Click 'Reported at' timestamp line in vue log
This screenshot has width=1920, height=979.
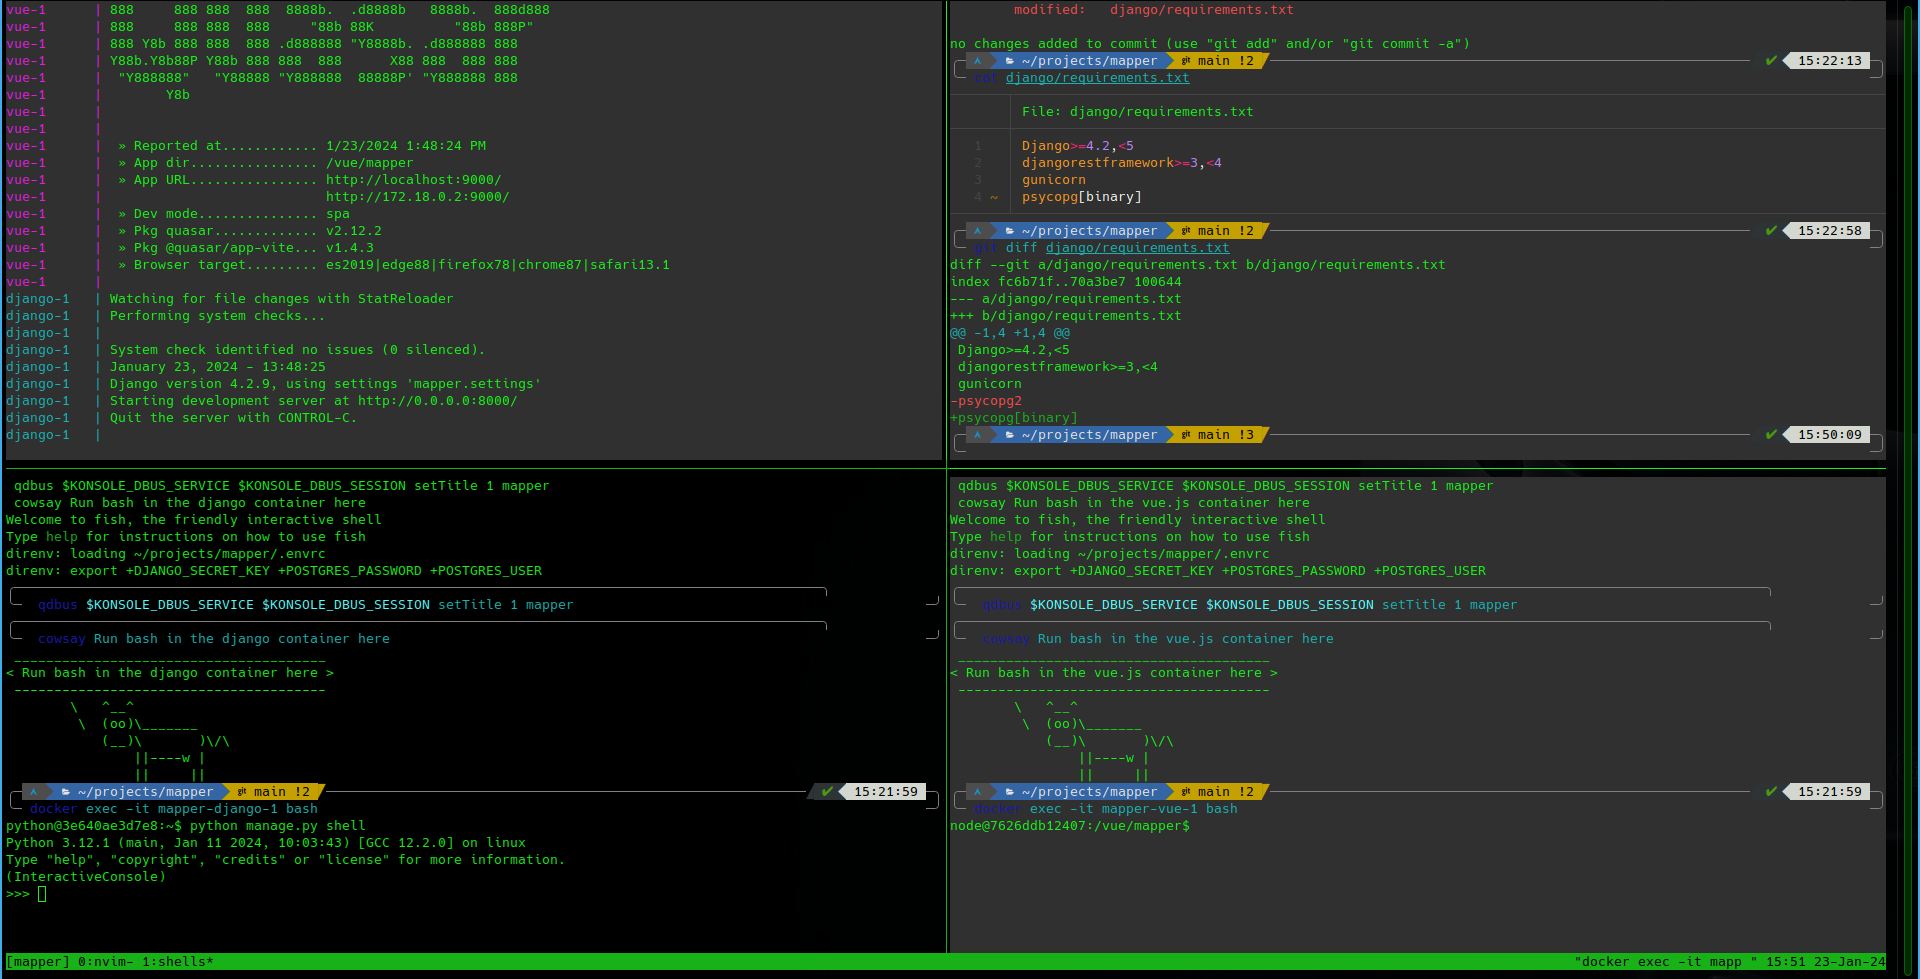tap(302, 146)
